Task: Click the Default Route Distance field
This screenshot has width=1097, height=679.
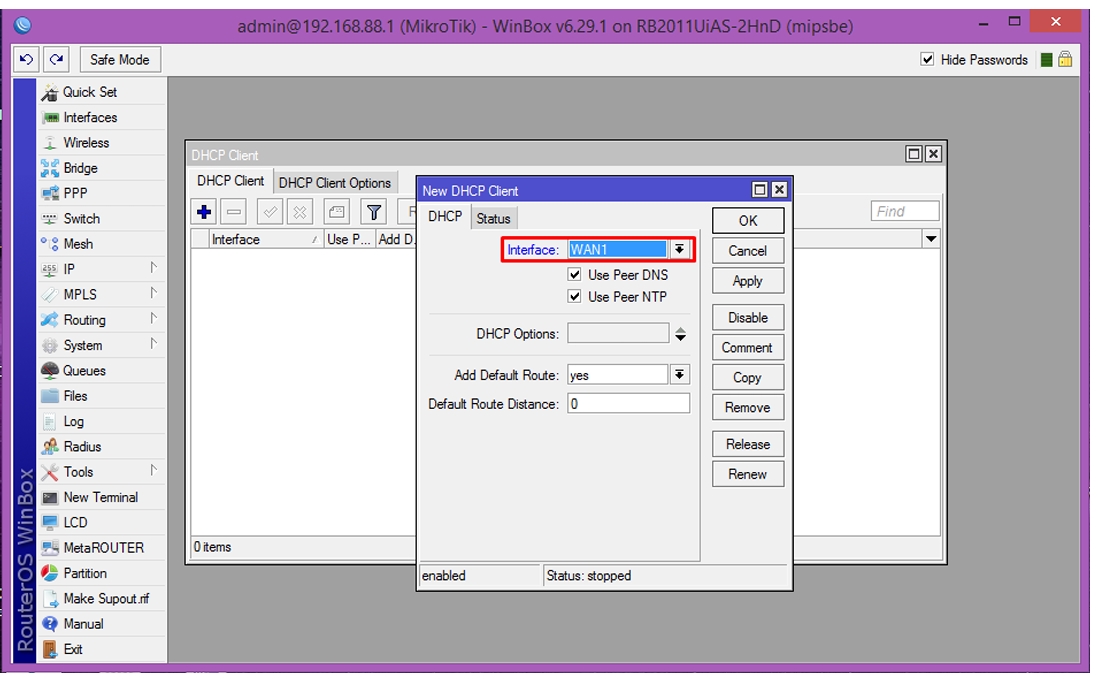Action: pyautogui.click(x=628, y=403)
